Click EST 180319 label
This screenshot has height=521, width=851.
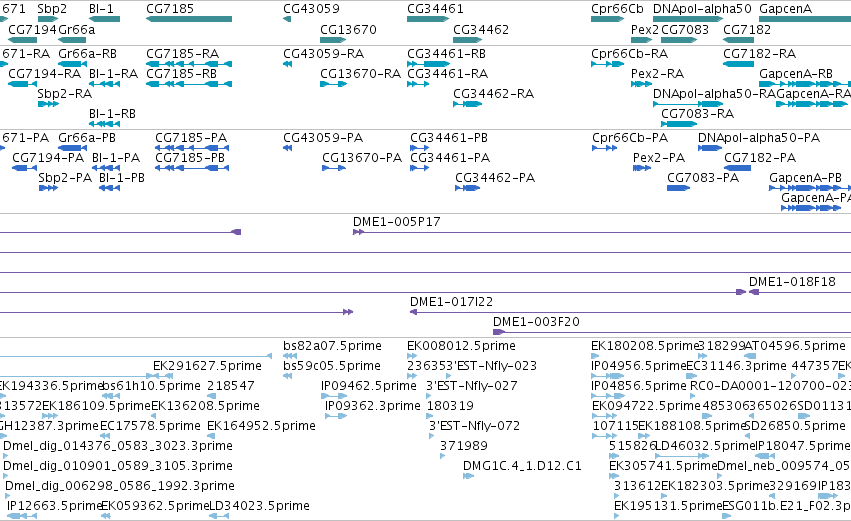tap(450, 406)
